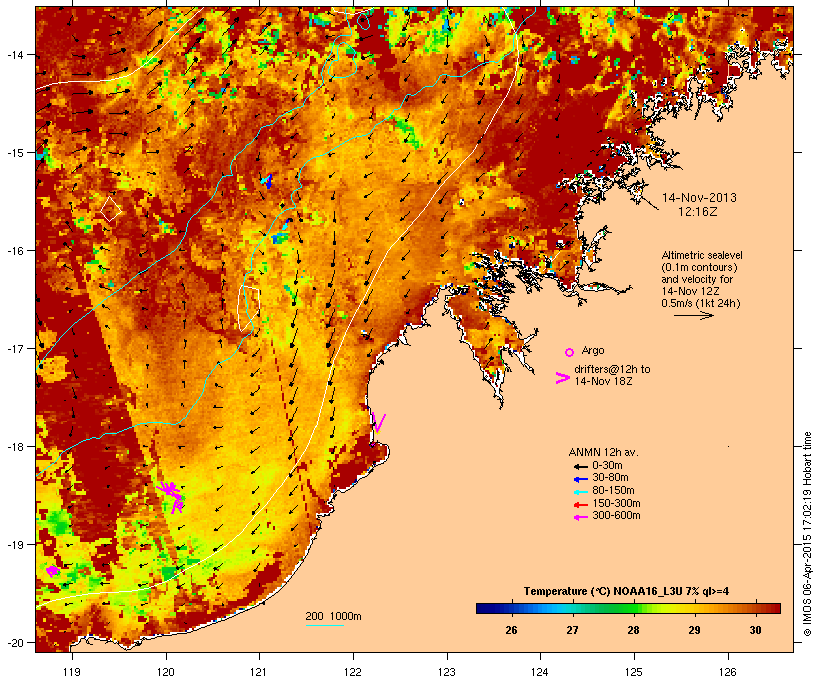Click the time label 12:16Z

coord(698,212)
